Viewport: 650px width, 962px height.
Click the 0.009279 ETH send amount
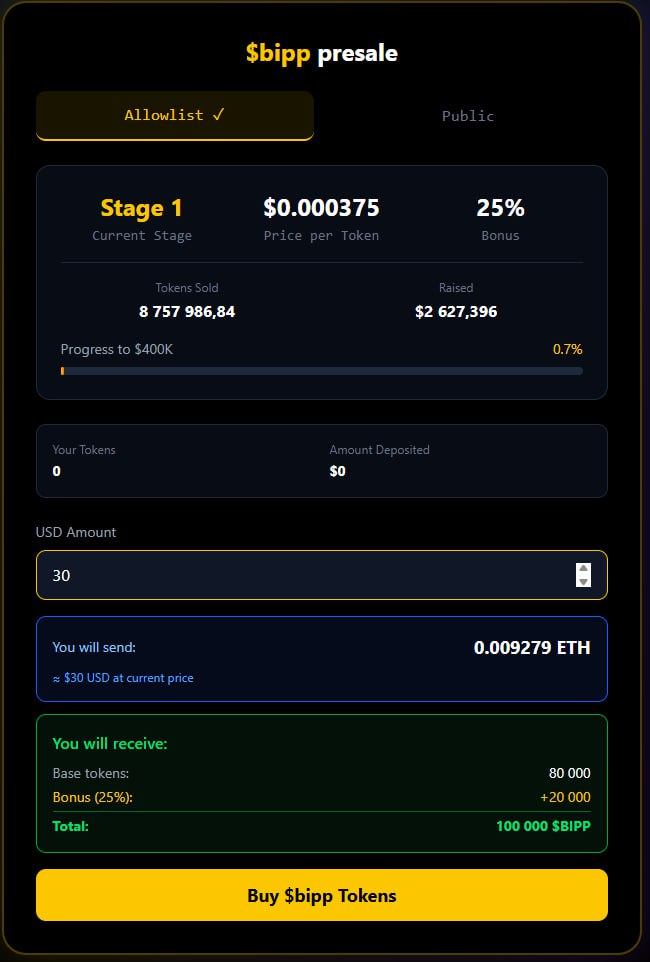(x=532, y=648)
